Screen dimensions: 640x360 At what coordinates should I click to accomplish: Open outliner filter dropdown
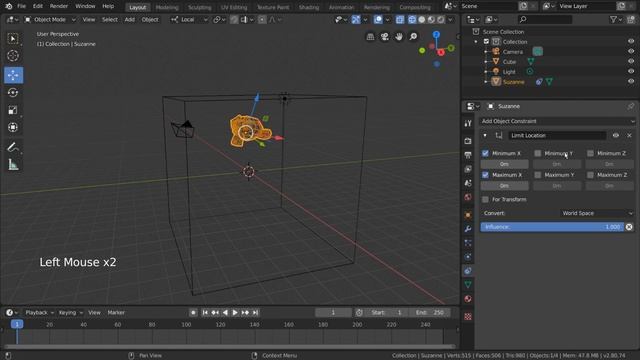[616, 20]
